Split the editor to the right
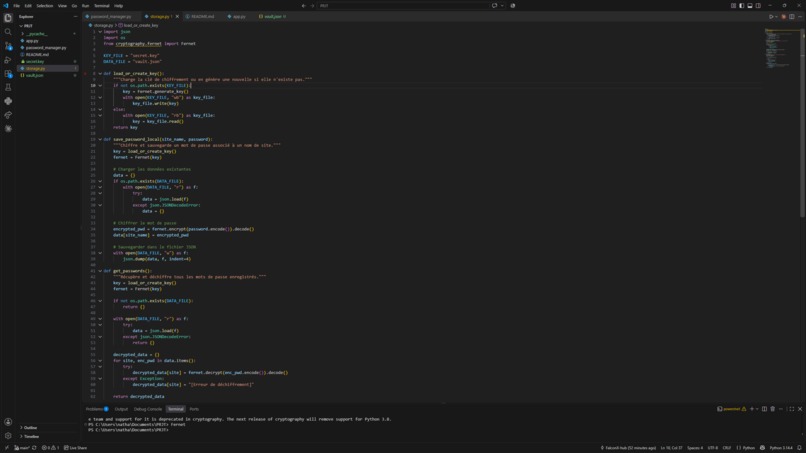 point(792,16)
